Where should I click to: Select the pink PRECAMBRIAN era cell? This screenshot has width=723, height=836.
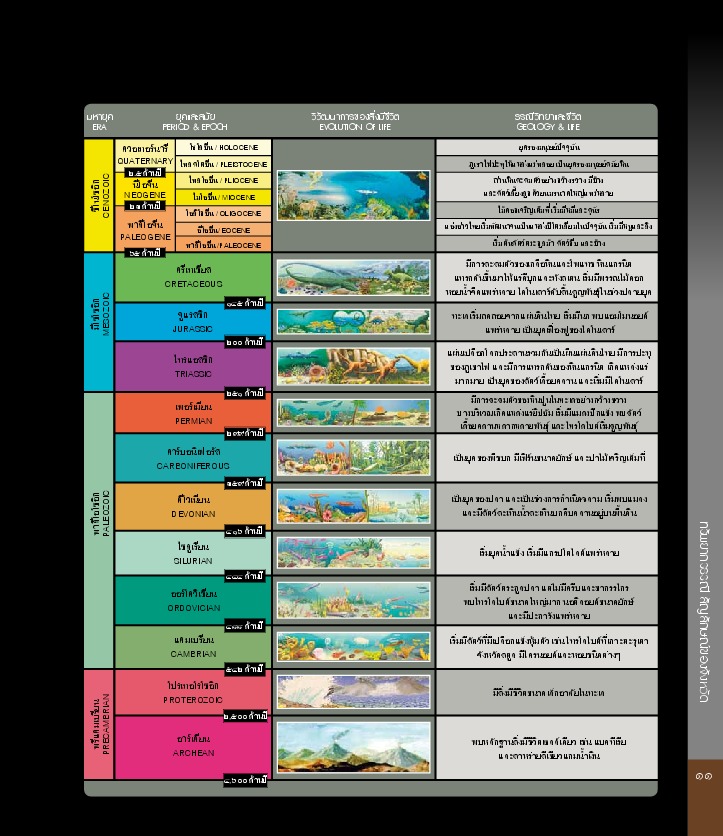click(x=99, y=725)
